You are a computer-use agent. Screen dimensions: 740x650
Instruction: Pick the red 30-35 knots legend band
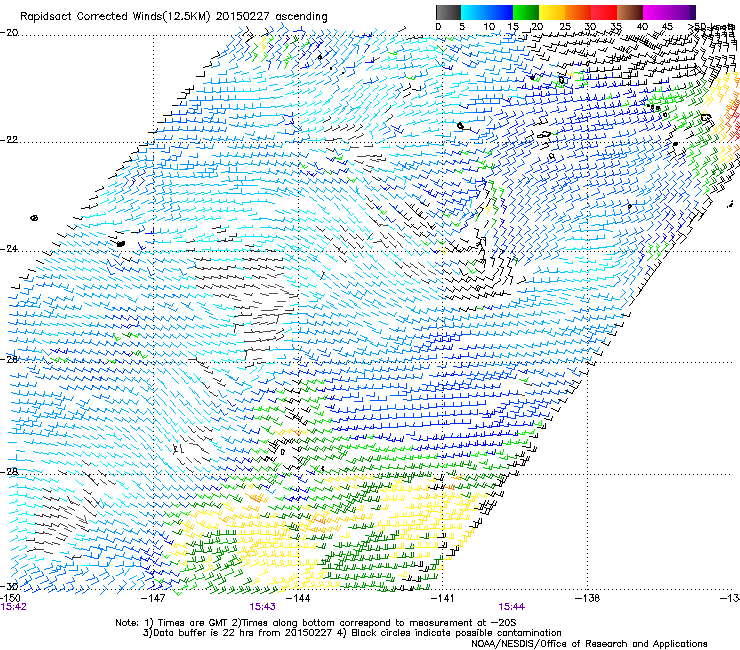604,12
